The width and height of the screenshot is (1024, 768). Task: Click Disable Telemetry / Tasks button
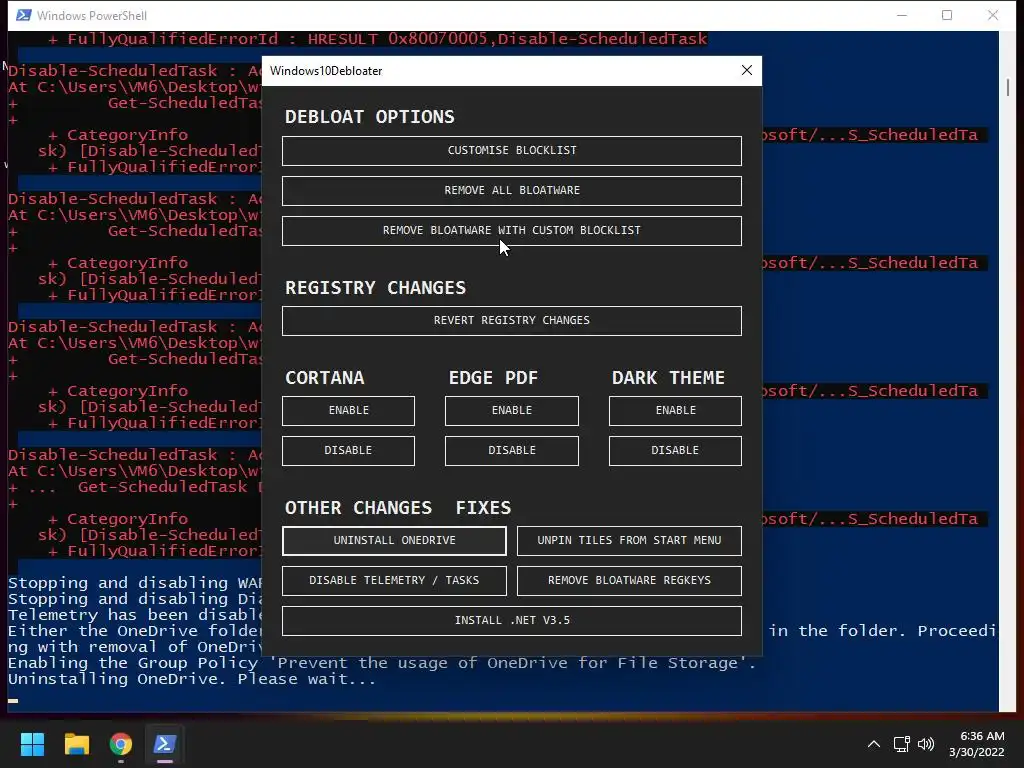coord(394,581)
